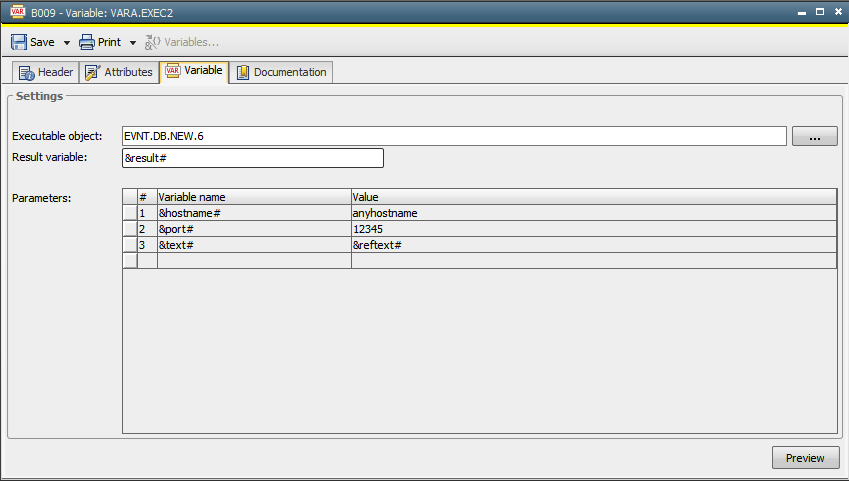Click the value cell containing 12345

click(593, 229)
